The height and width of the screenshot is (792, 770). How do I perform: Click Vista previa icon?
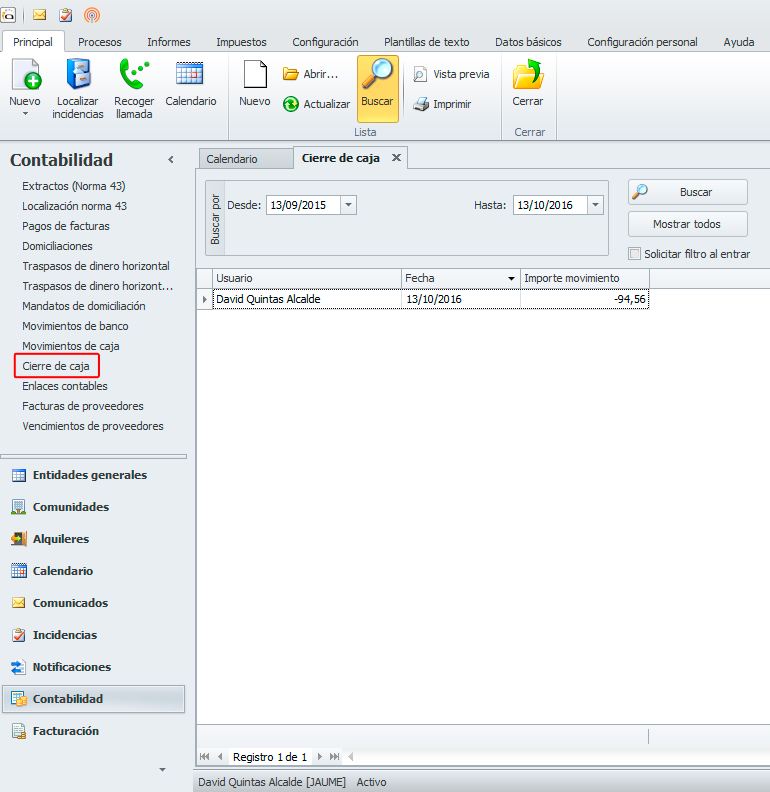click(420, 74)
